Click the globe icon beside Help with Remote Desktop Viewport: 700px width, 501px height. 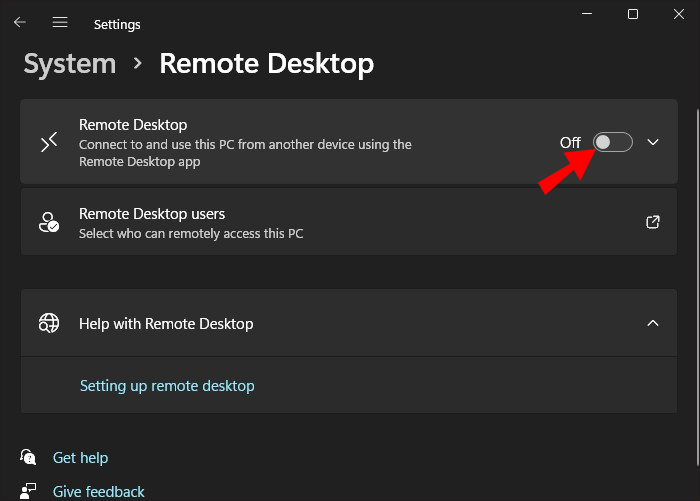[49, 323]
